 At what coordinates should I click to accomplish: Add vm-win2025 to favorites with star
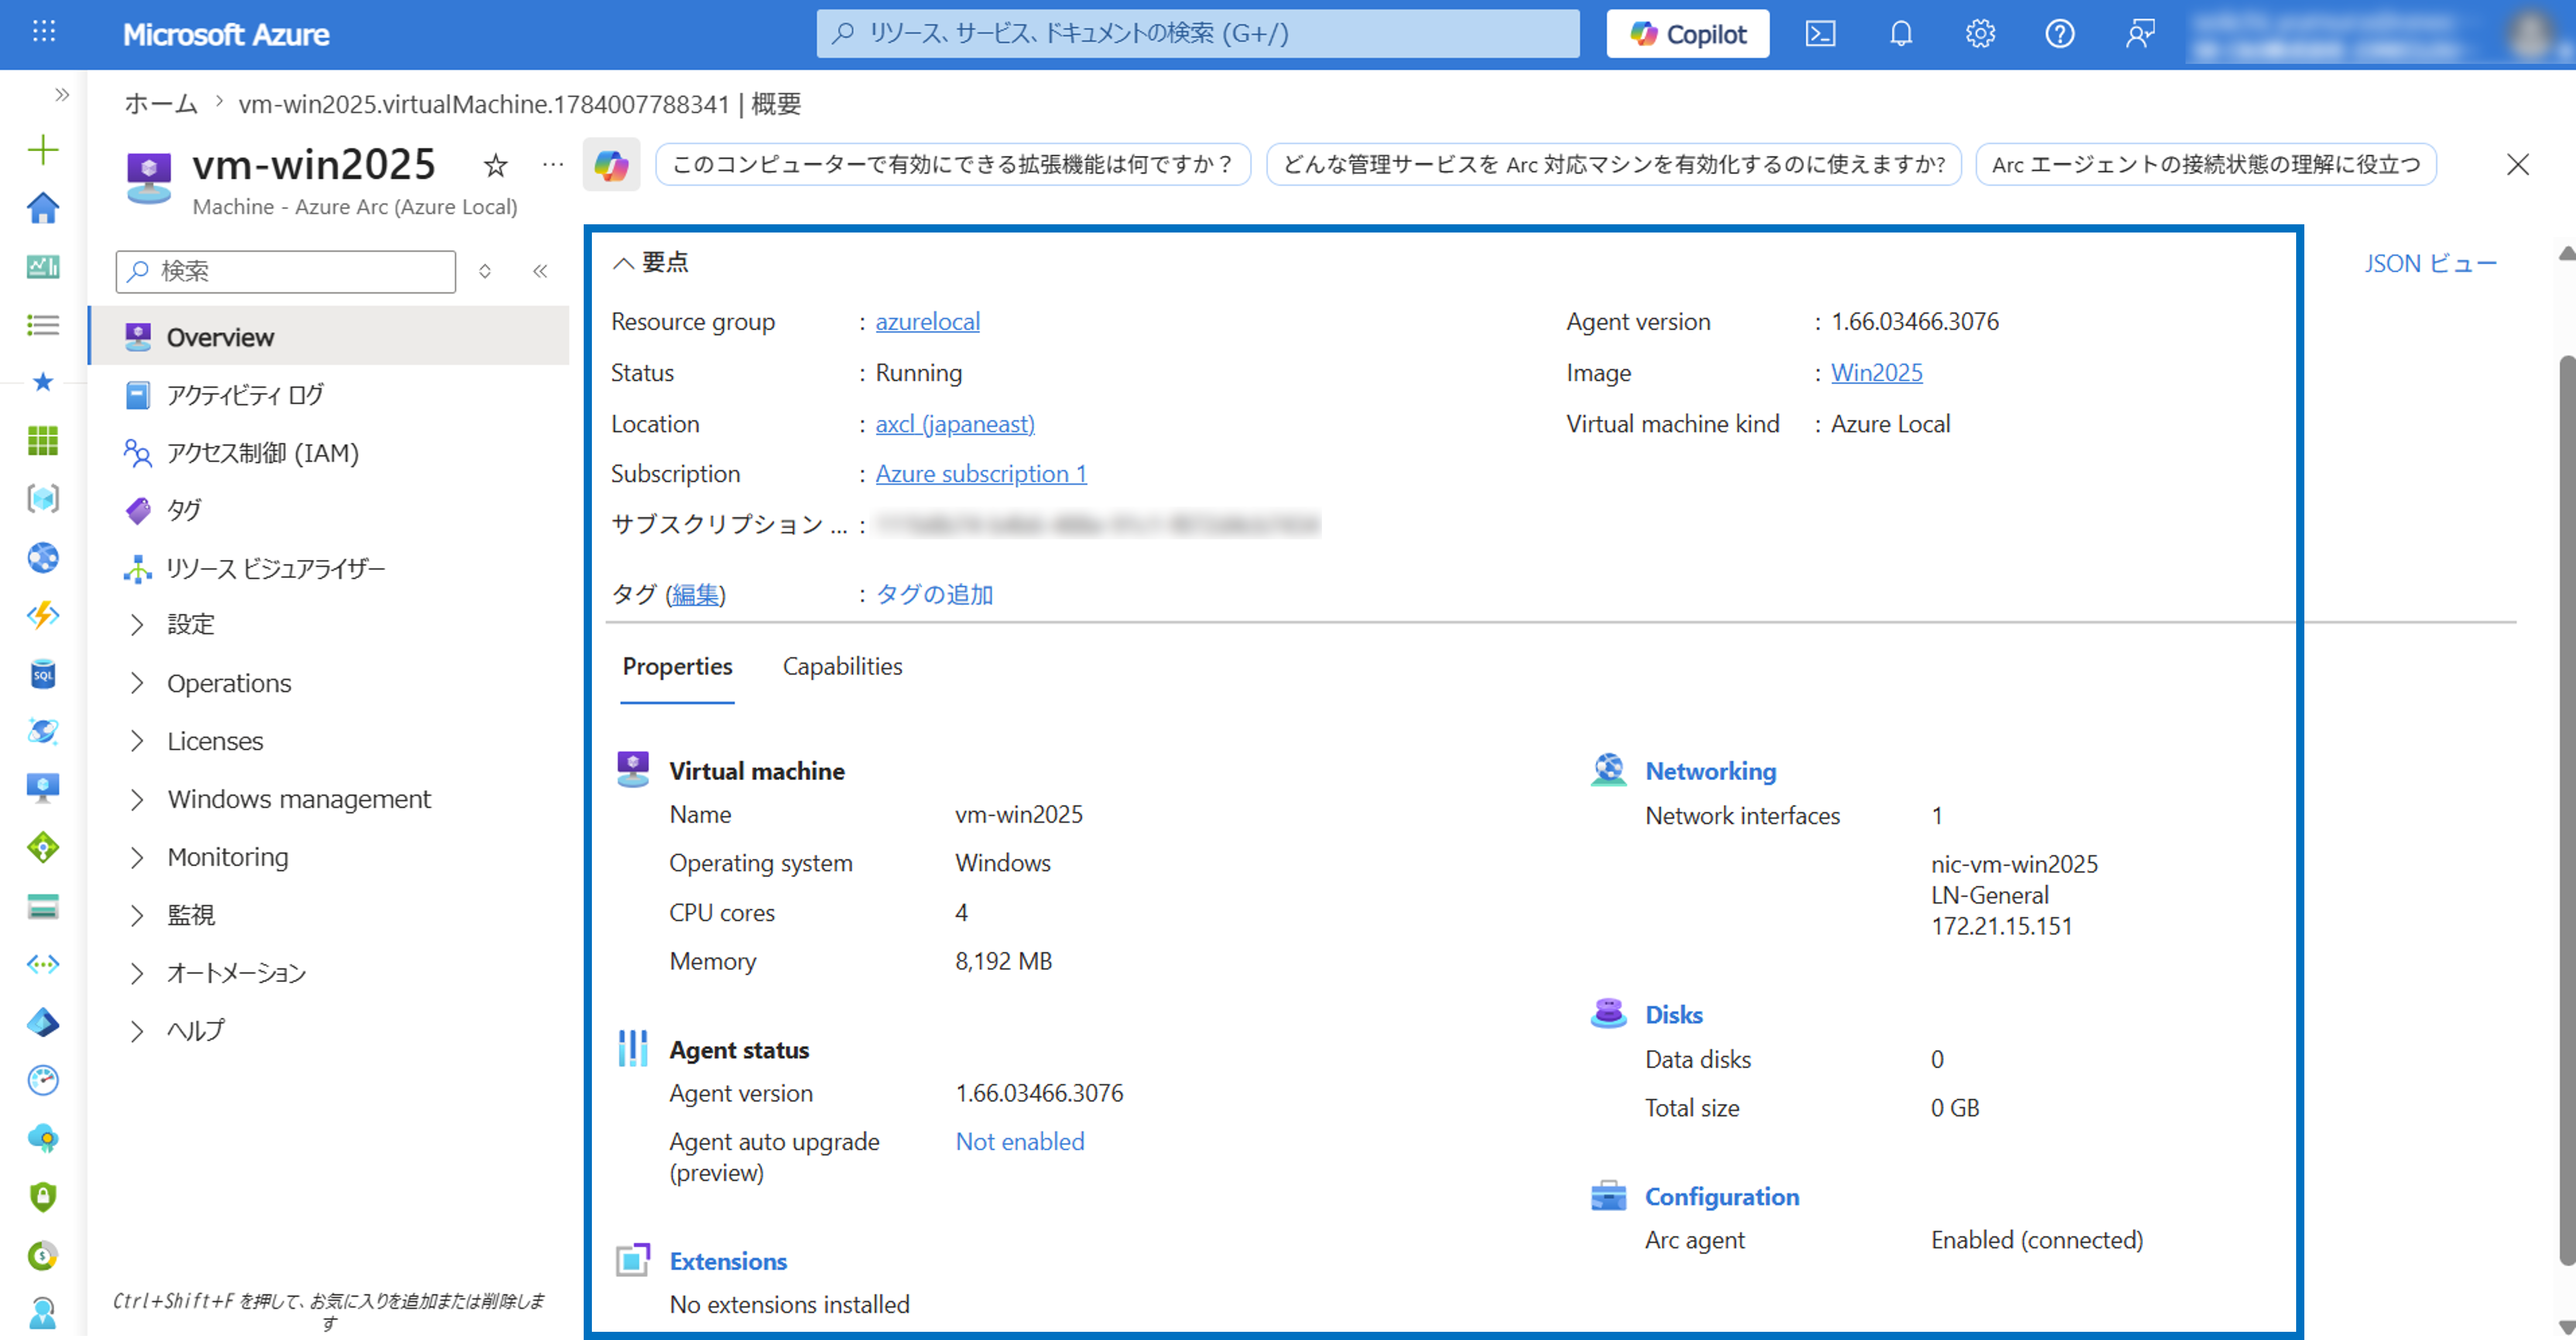pyautogui.click(x=495, y=165)
